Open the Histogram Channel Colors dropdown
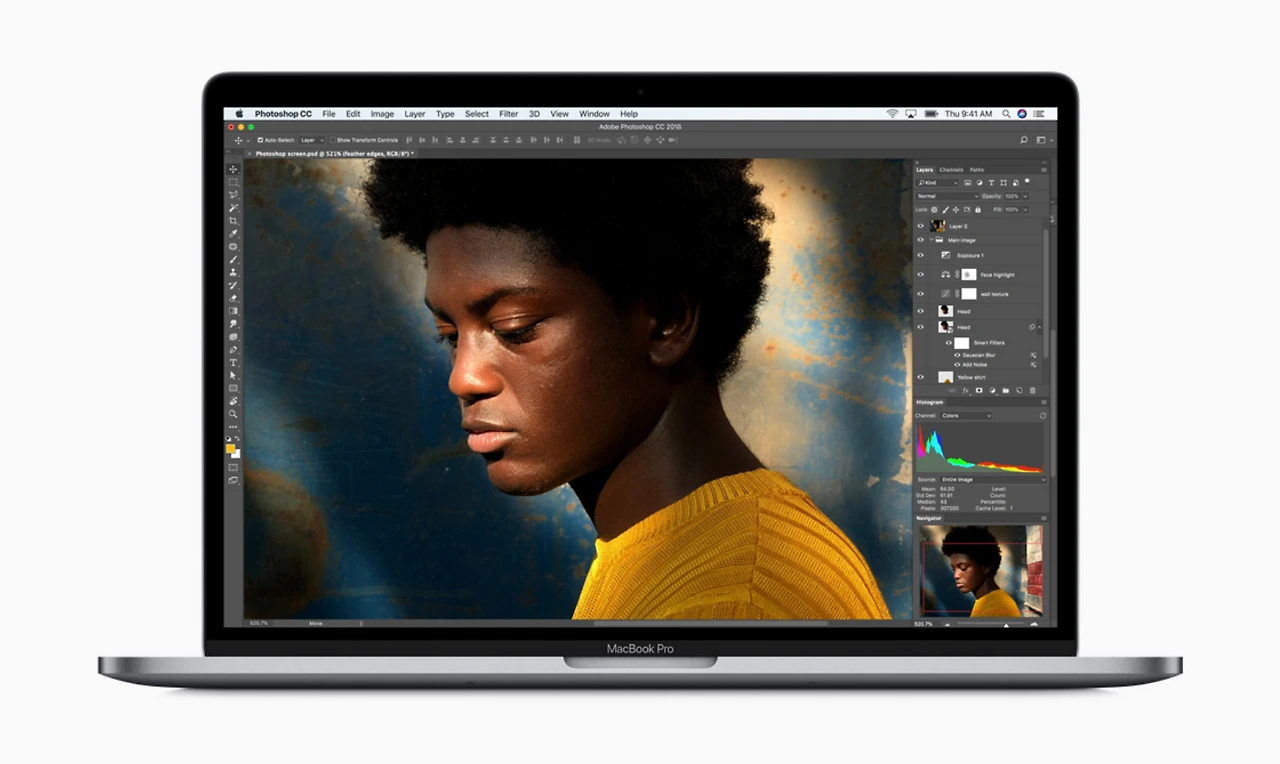Viewport: 1280px width, 764px height. click(x=966, y=415)
